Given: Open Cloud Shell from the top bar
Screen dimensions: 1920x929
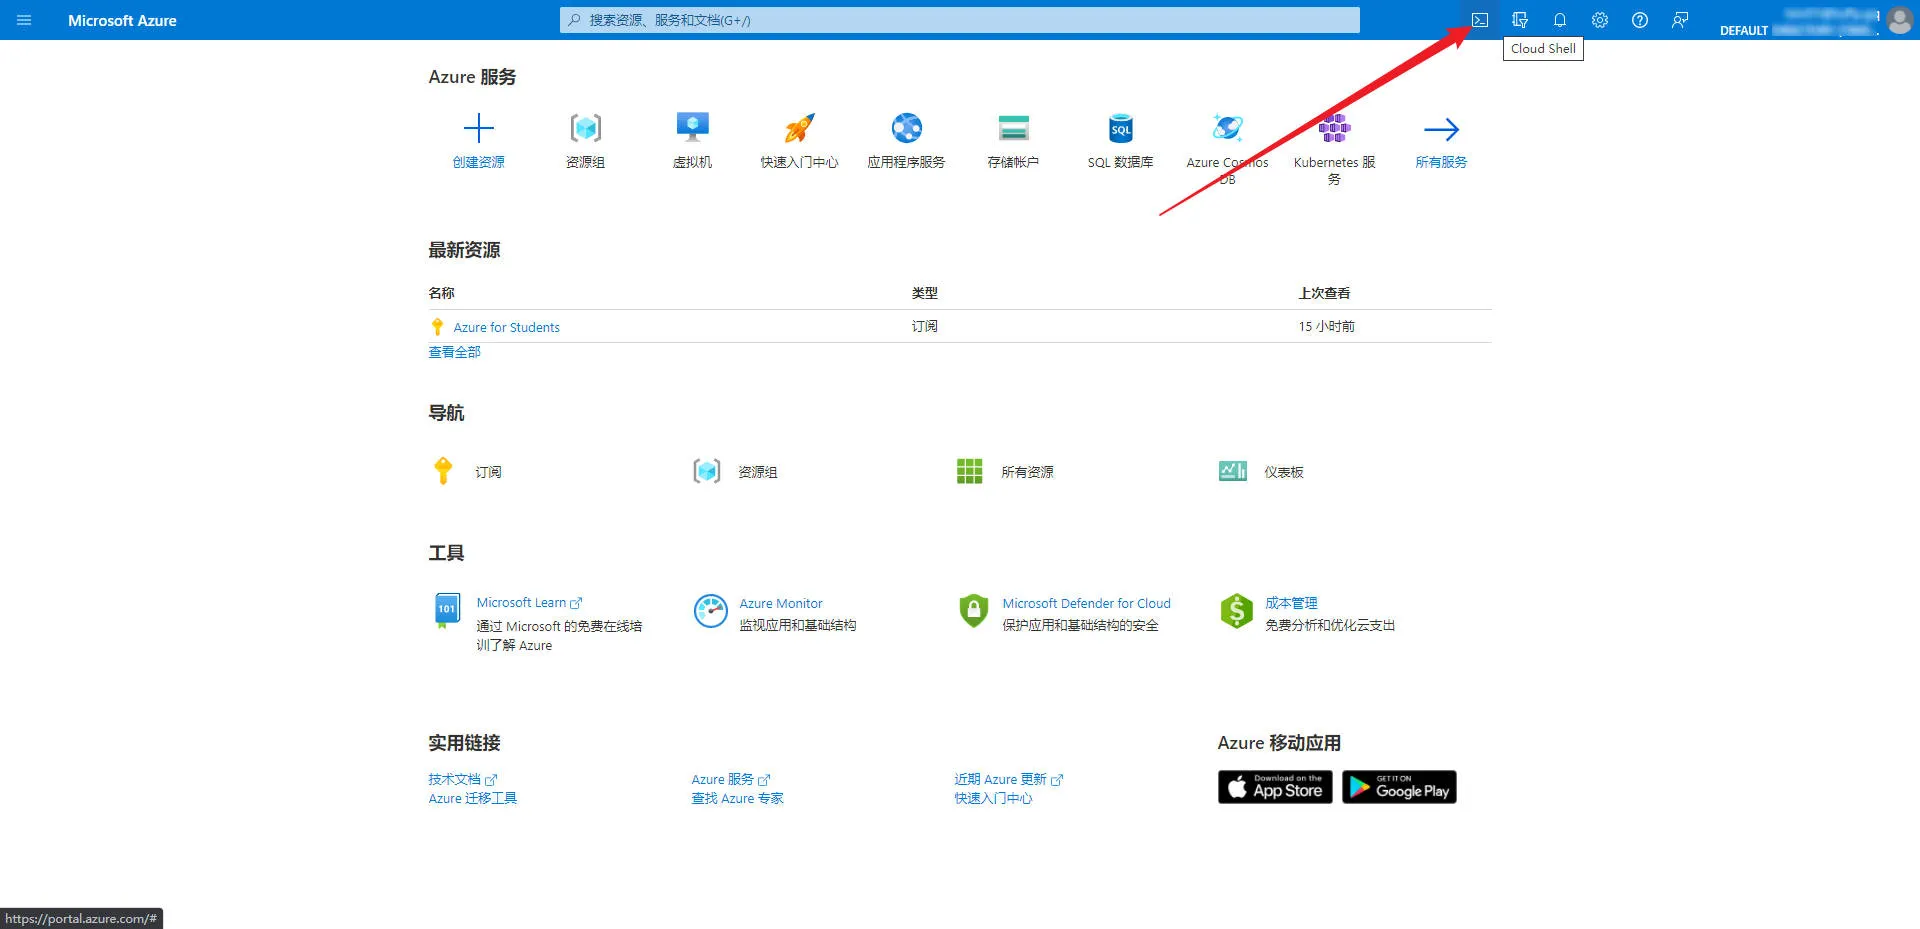Looking at the screenshot, I should coord(1480,20).
